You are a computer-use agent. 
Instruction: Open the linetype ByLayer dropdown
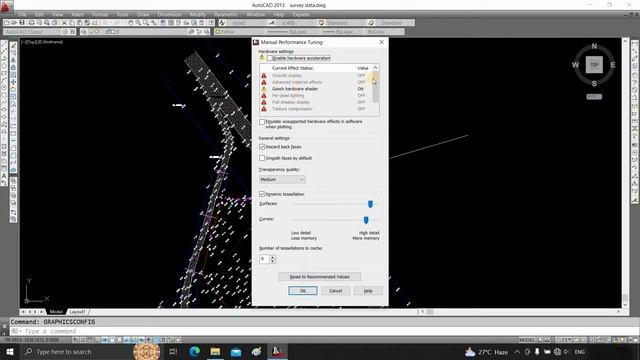(292, 31)
